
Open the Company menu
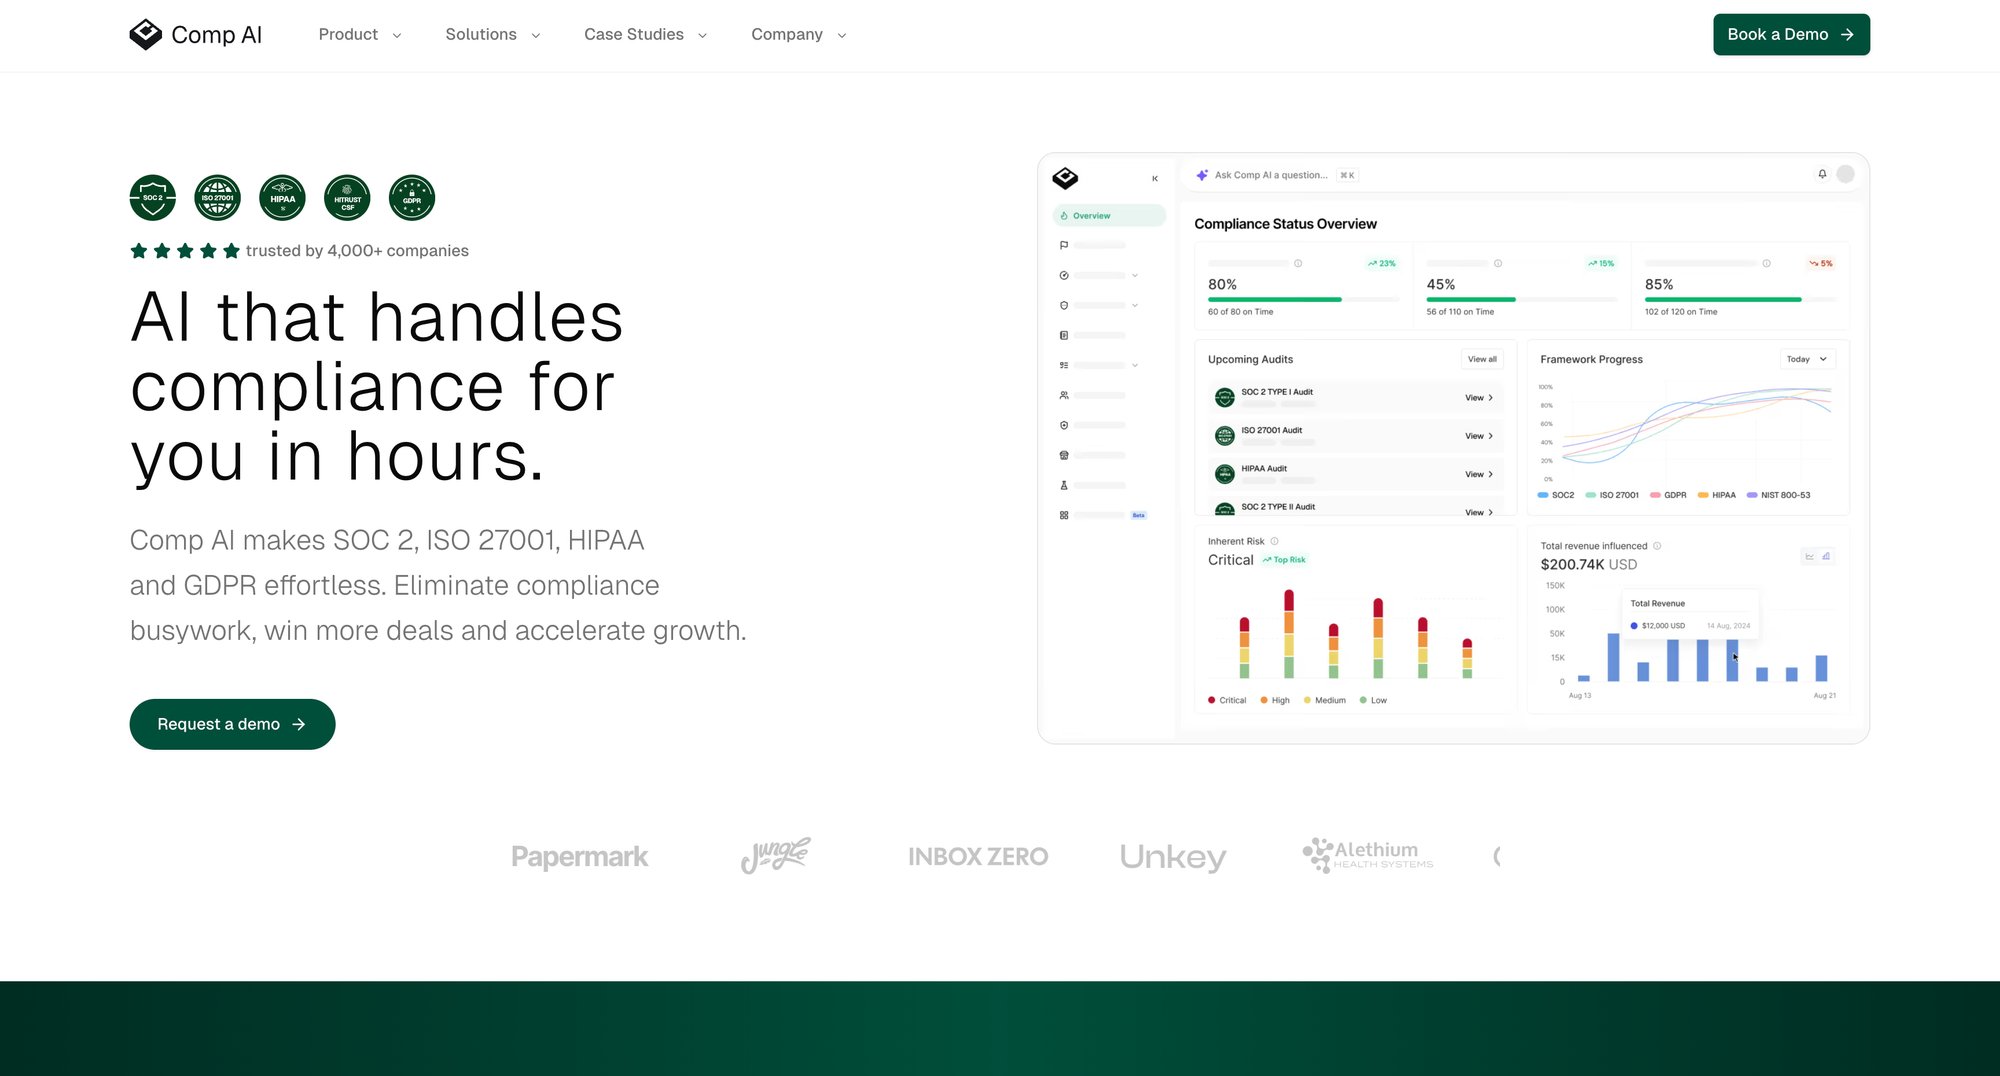798,35
